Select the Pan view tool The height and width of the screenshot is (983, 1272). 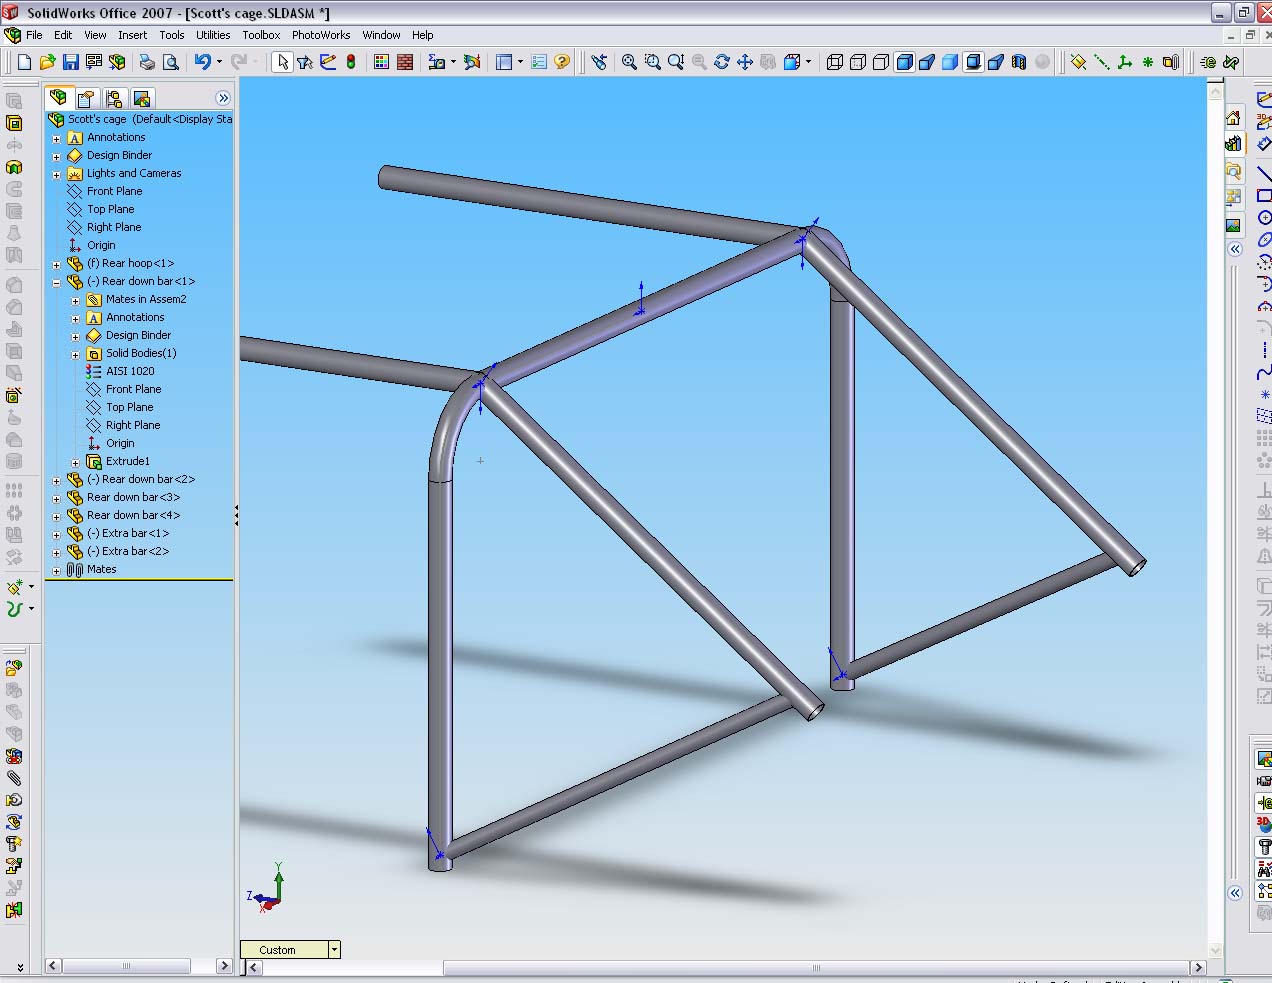pos(745,62)
